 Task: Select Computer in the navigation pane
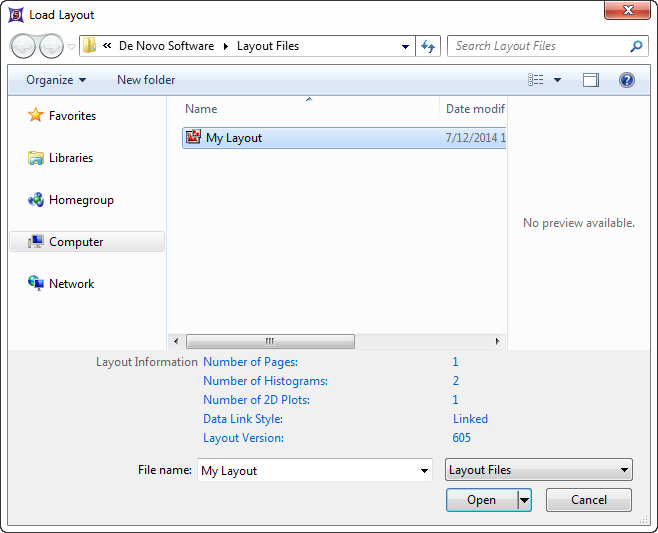point(76,242)
